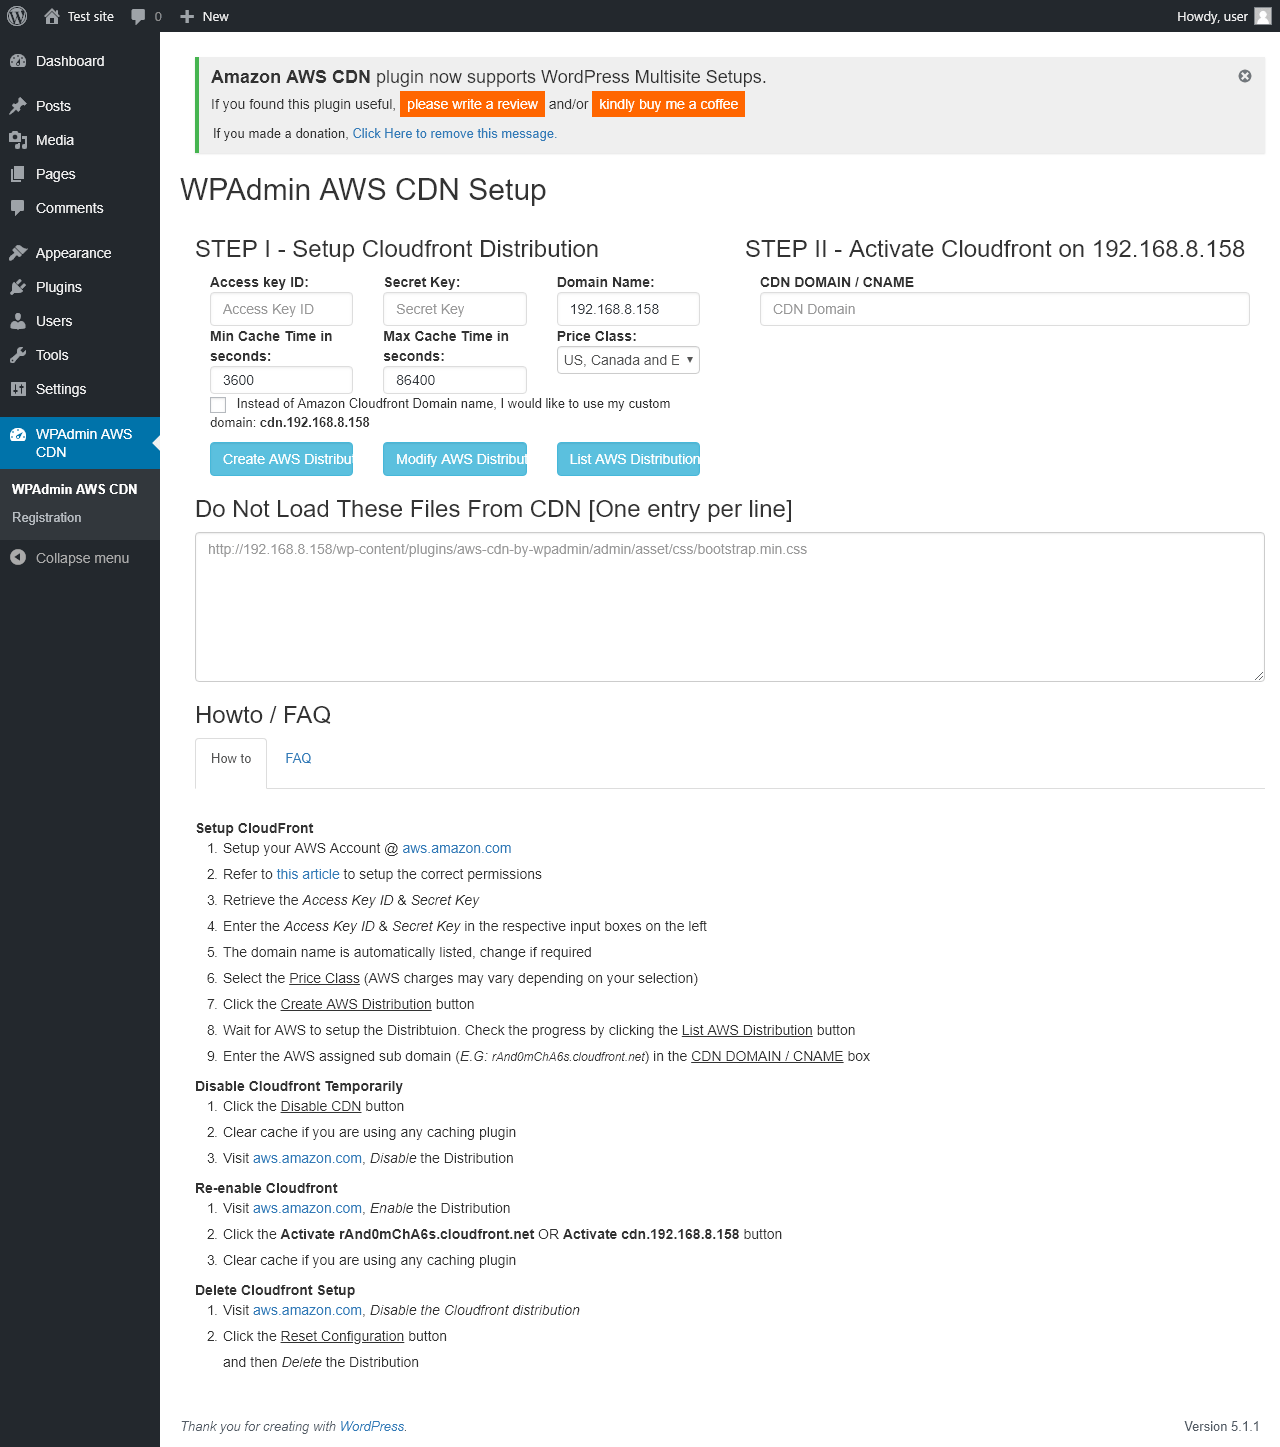The width and height of the screenshot is (1280, 1447).
Task: Open the aws.amazon.com link in Setup CloudFront
Action: pyautogui.click(x=457, y=848)
